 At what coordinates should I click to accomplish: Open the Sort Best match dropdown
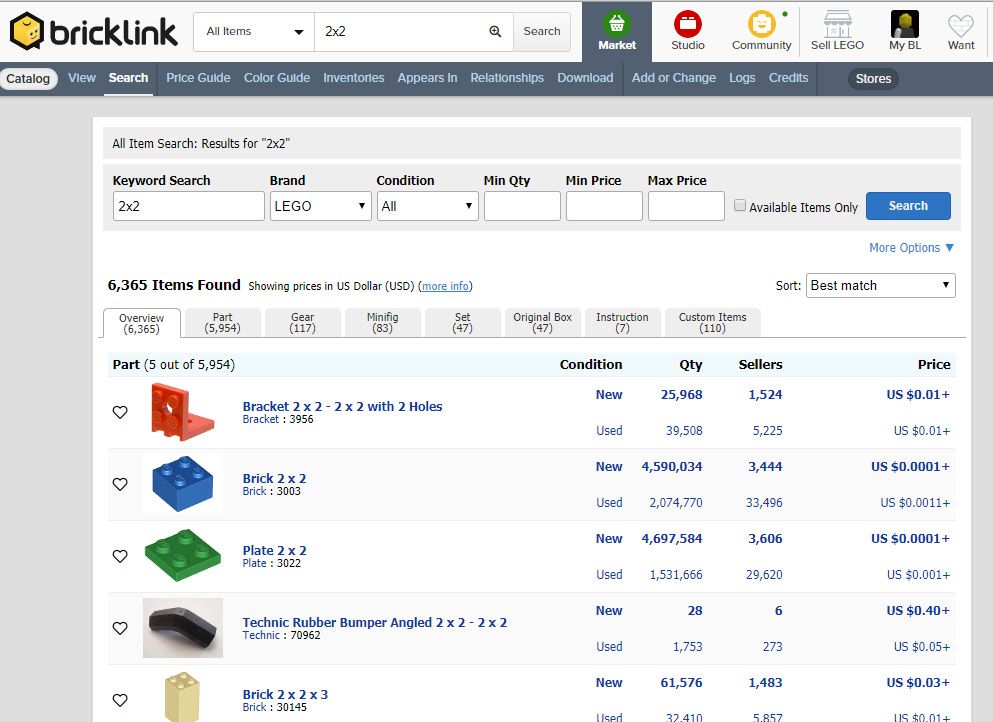(x=880, y=285)
